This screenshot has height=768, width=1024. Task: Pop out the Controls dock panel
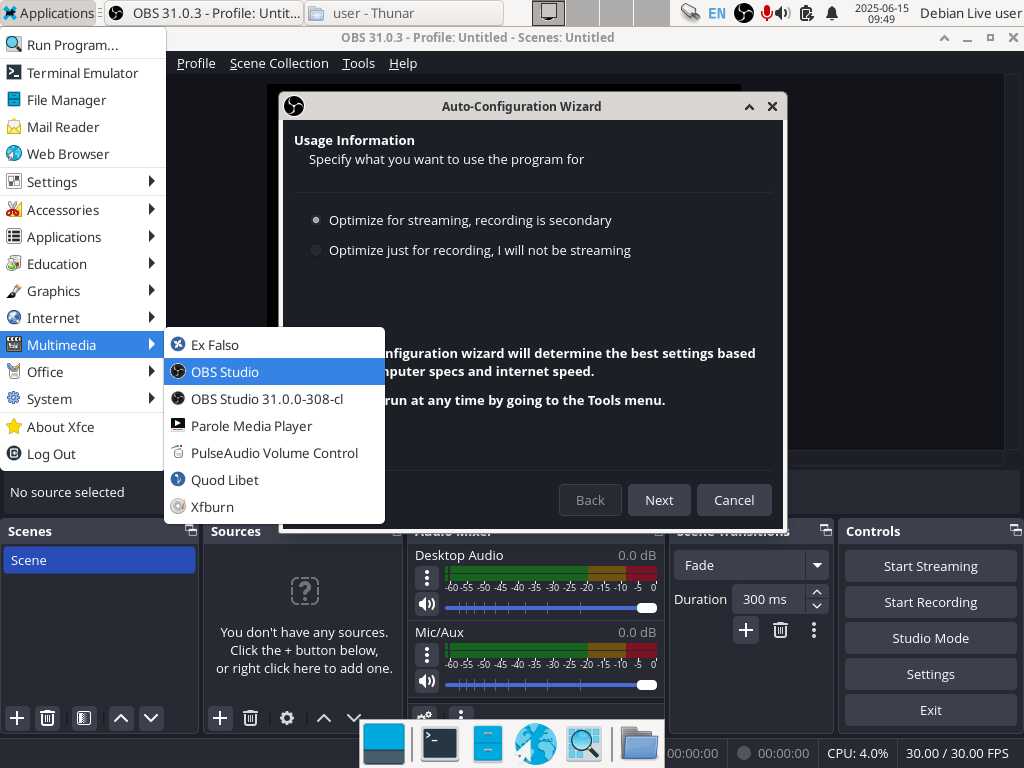(x=1015, y=530)
